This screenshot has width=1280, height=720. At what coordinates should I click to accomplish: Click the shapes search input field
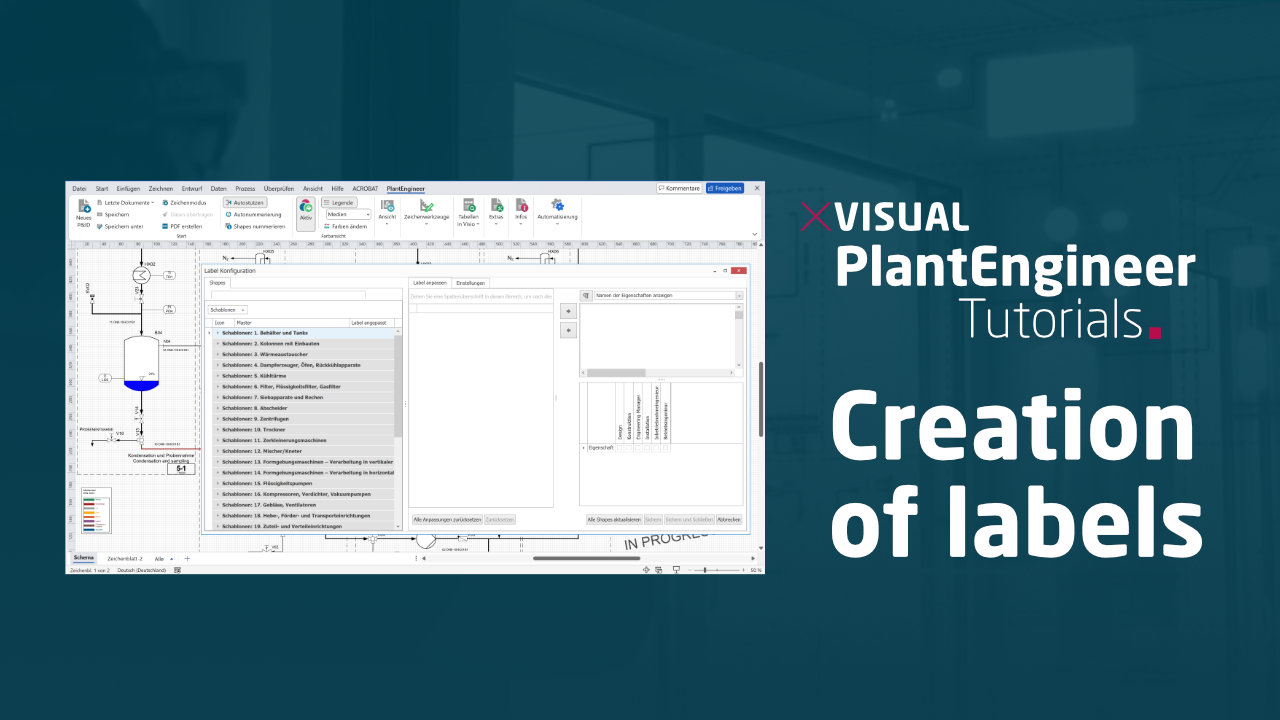[x=286, y=295]
